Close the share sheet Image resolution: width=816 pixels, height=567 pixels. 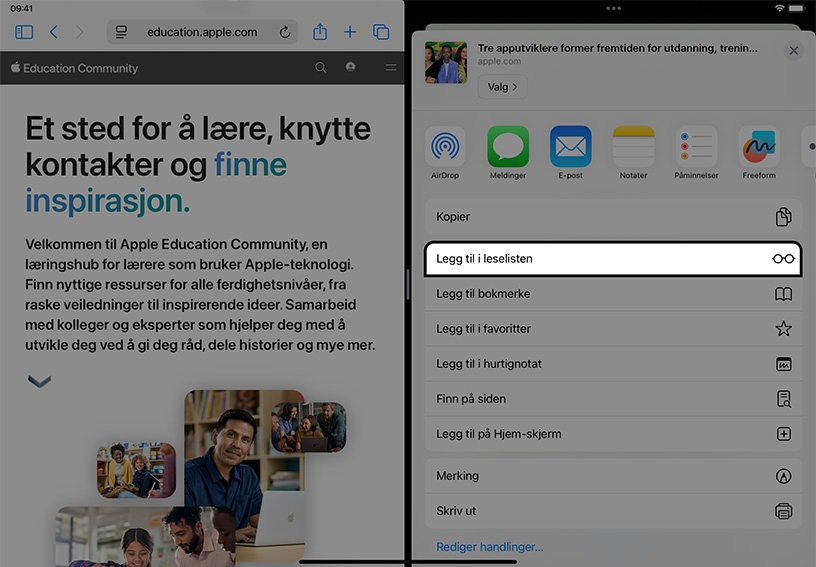coord(794,50)
